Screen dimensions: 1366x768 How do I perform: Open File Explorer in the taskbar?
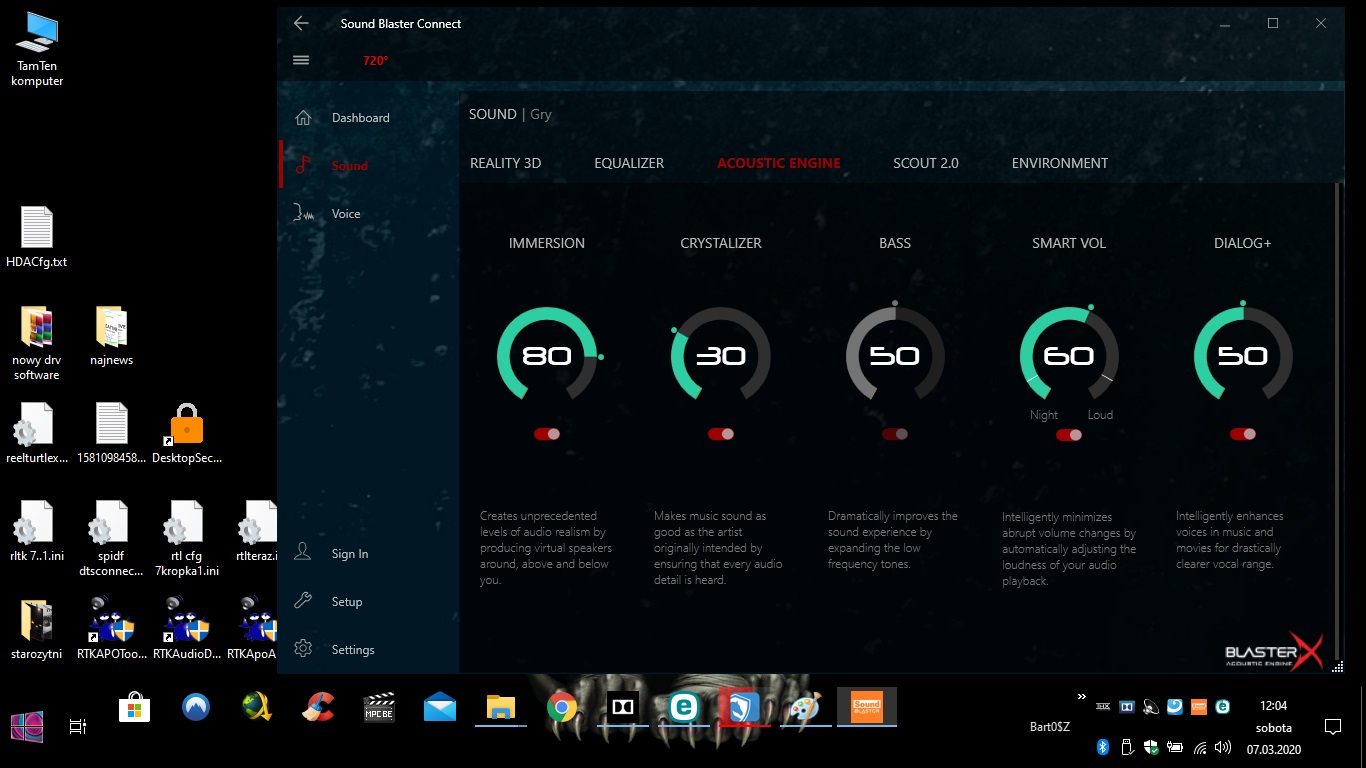[x=500, y=707]
